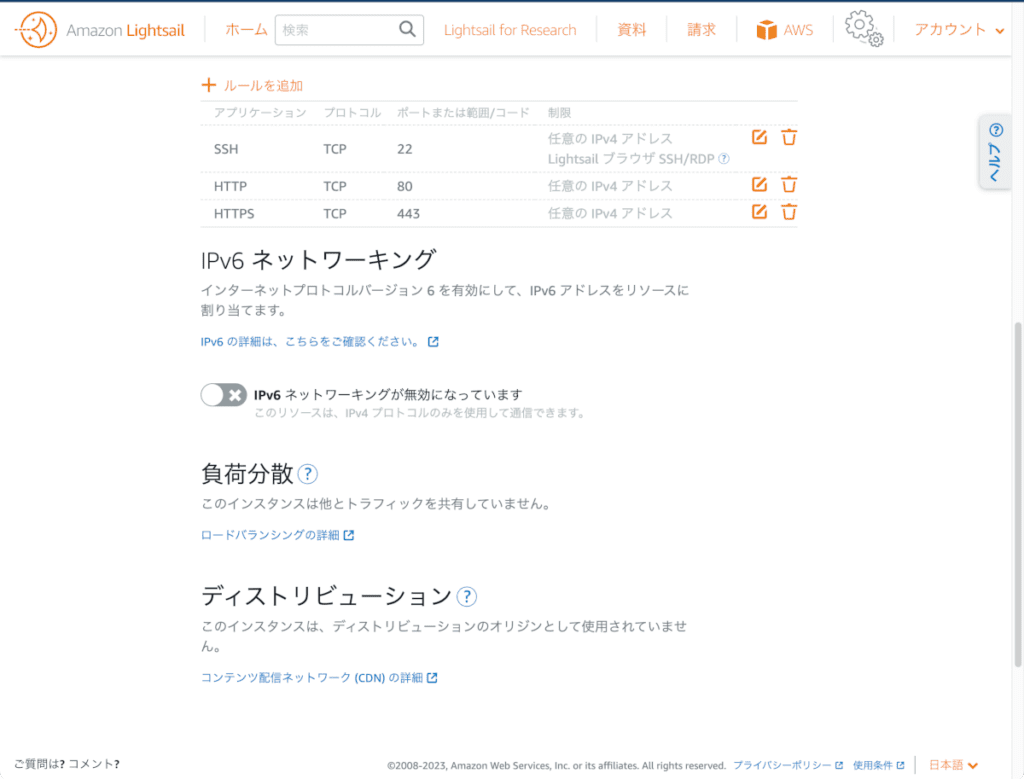This screenshot has height=779, width=1024.
Task: Edit the SSH firewall rule
Action: click(759, 137)
